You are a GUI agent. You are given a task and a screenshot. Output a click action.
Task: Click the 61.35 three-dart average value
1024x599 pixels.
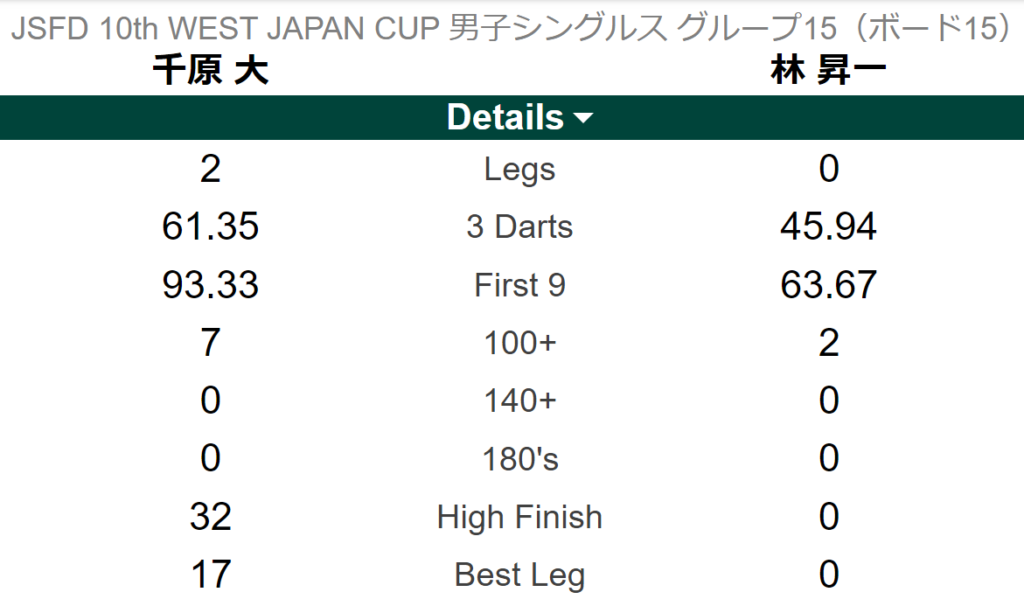[210, 227]
